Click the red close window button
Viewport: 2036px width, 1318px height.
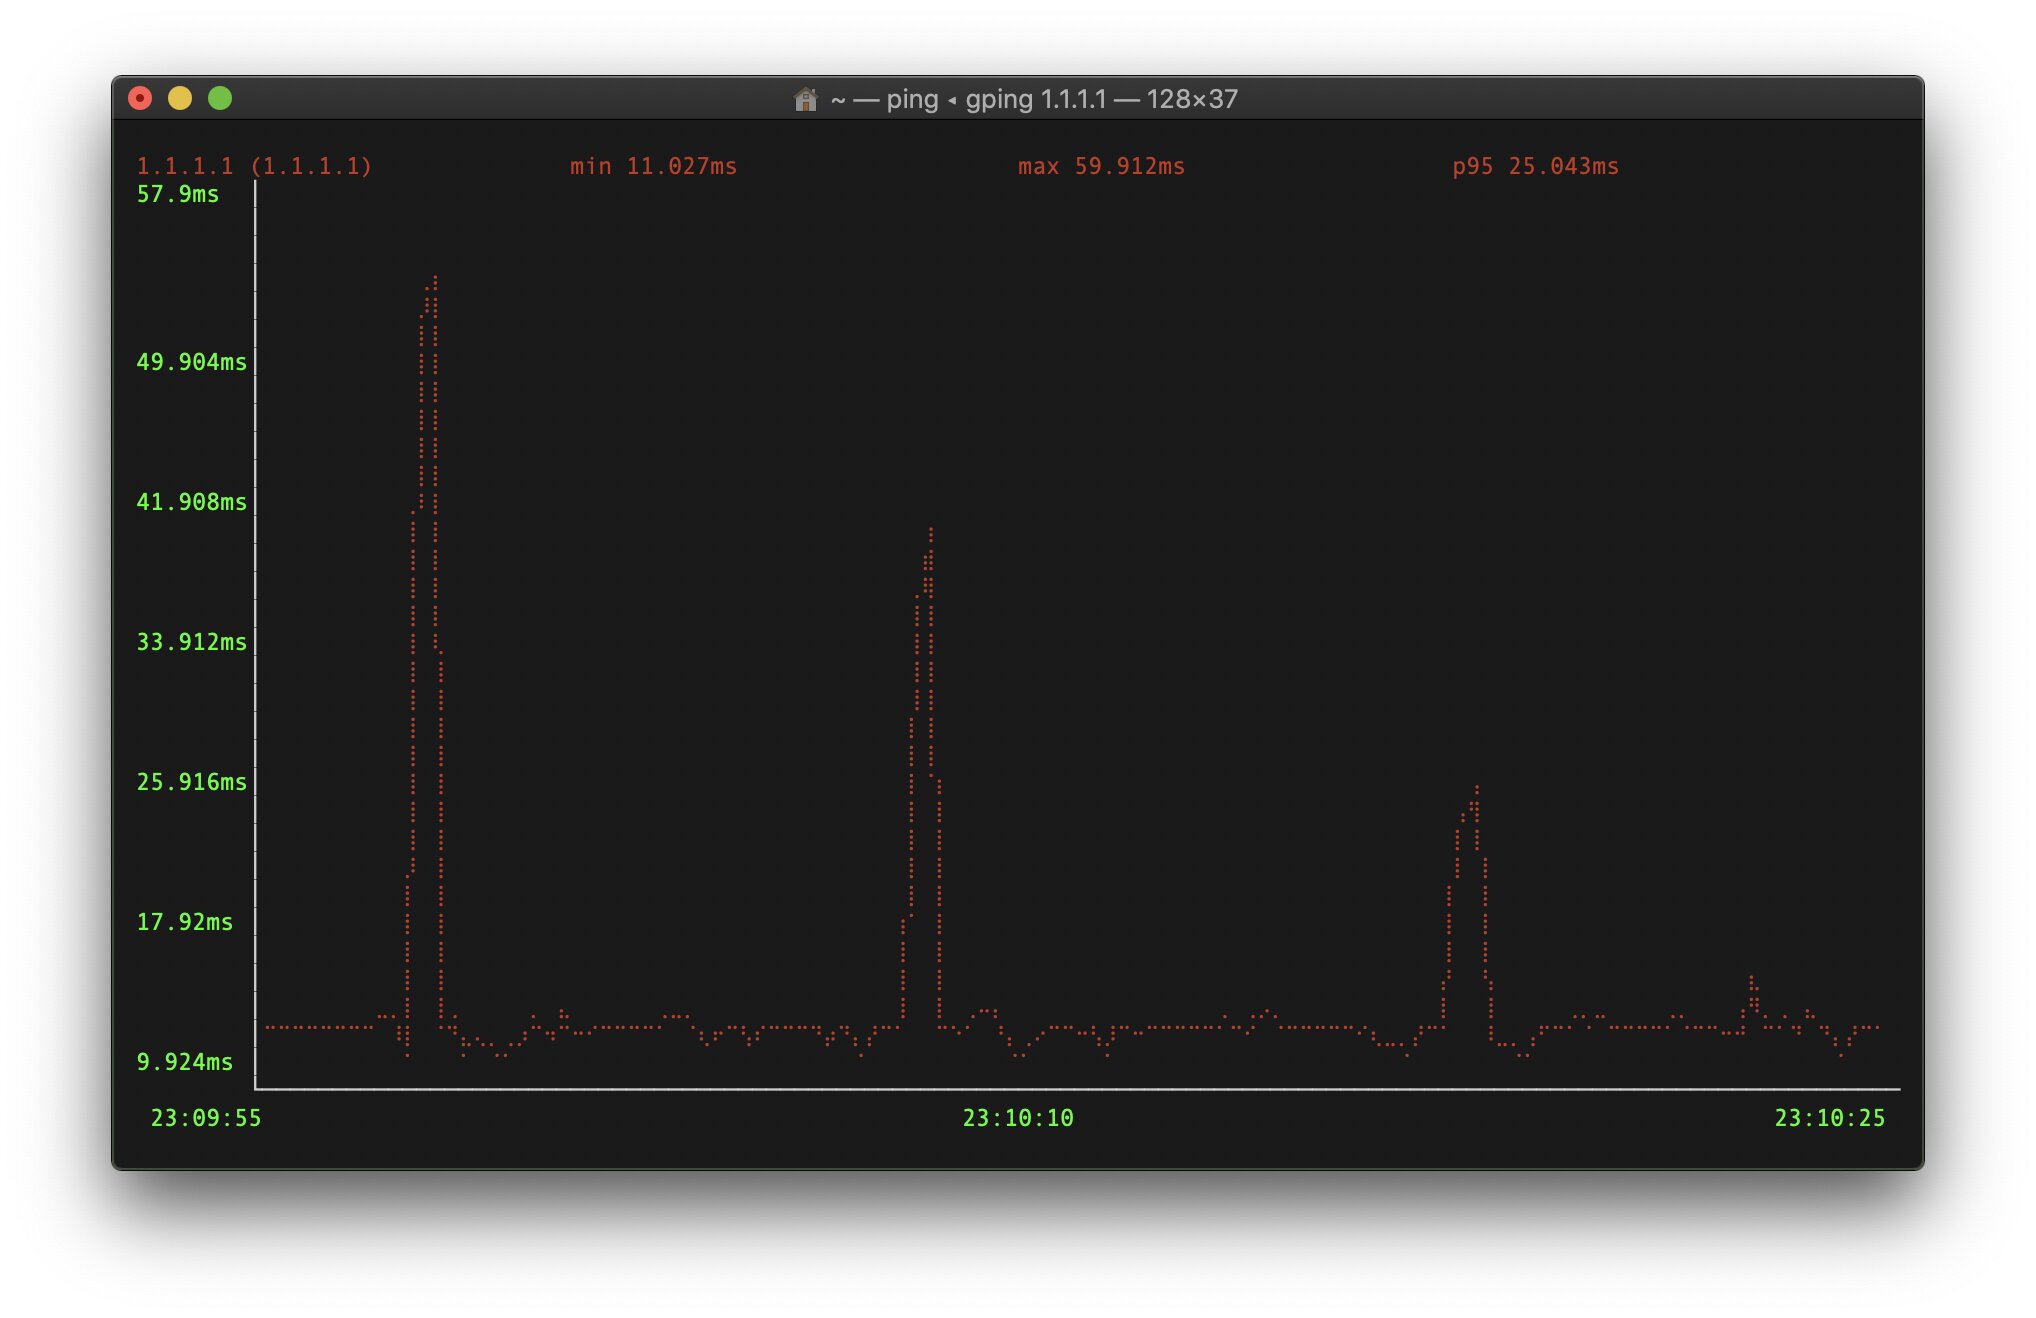[140, 98]
